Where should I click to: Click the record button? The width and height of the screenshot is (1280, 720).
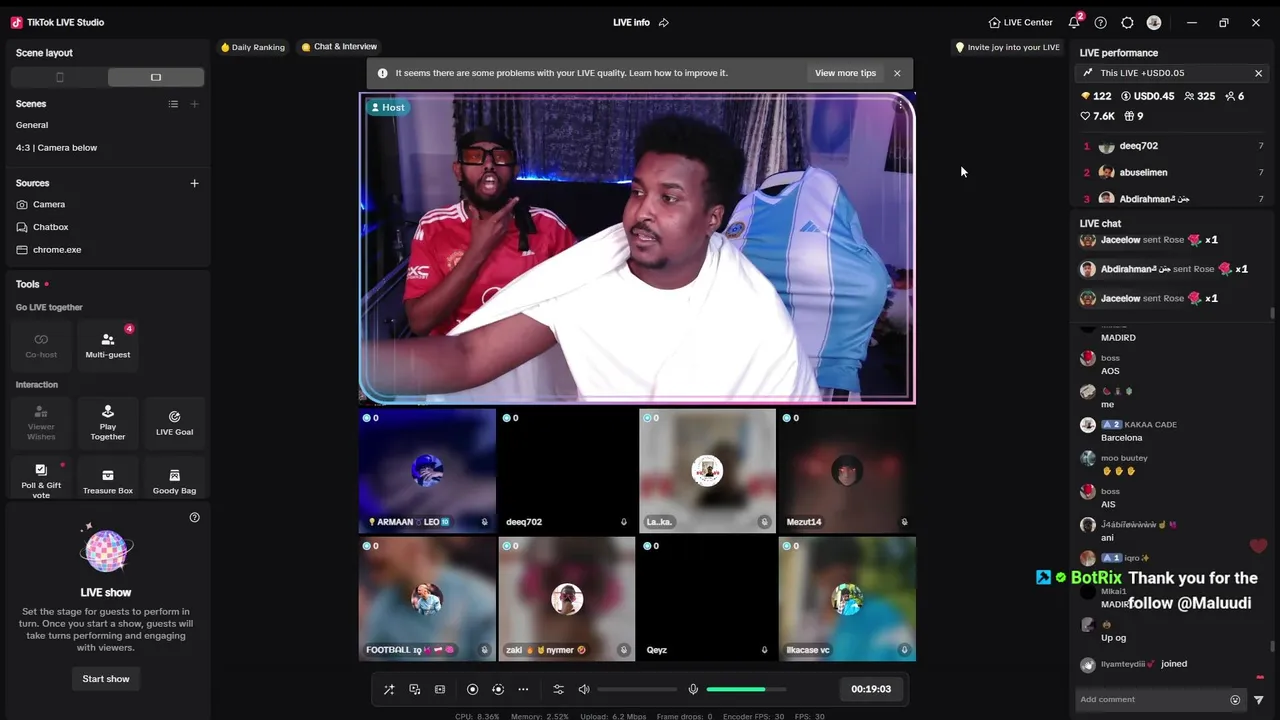pos(473,689)
